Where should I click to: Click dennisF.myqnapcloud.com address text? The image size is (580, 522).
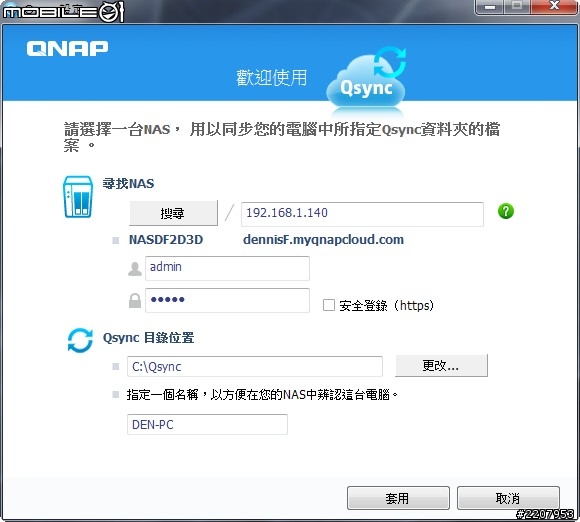323,240
